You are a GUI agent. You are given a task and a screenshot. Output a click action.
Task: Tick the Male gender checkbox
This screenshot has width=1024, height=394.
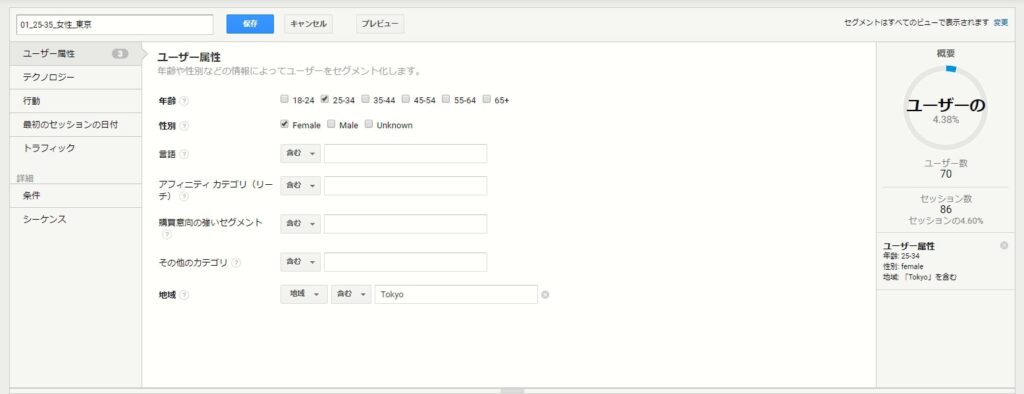coord(331,124)
